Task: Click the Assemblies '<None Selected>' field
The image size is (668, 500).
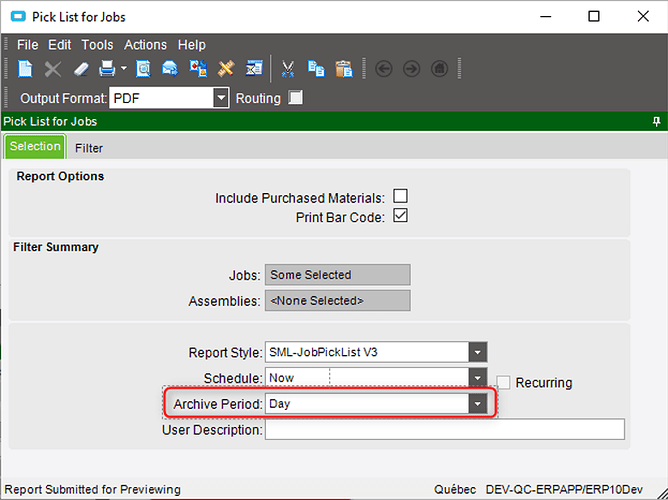Action: point(337,301)
